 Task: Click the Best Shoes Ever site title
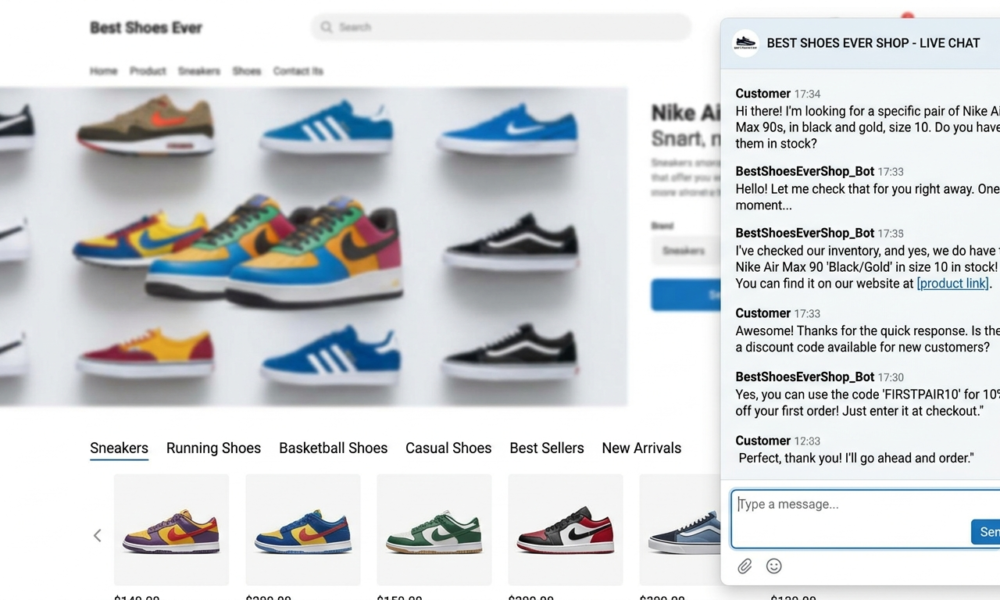[x=146, y=27]
